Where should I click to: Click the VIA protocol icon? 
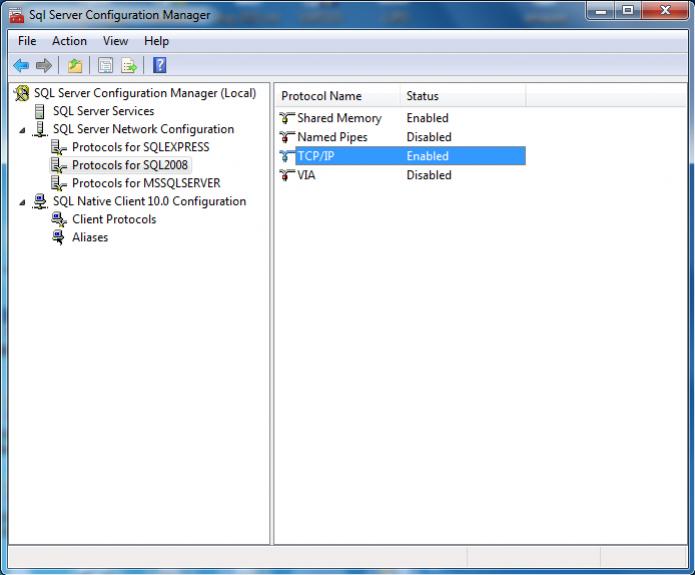(x=287, y=175)
